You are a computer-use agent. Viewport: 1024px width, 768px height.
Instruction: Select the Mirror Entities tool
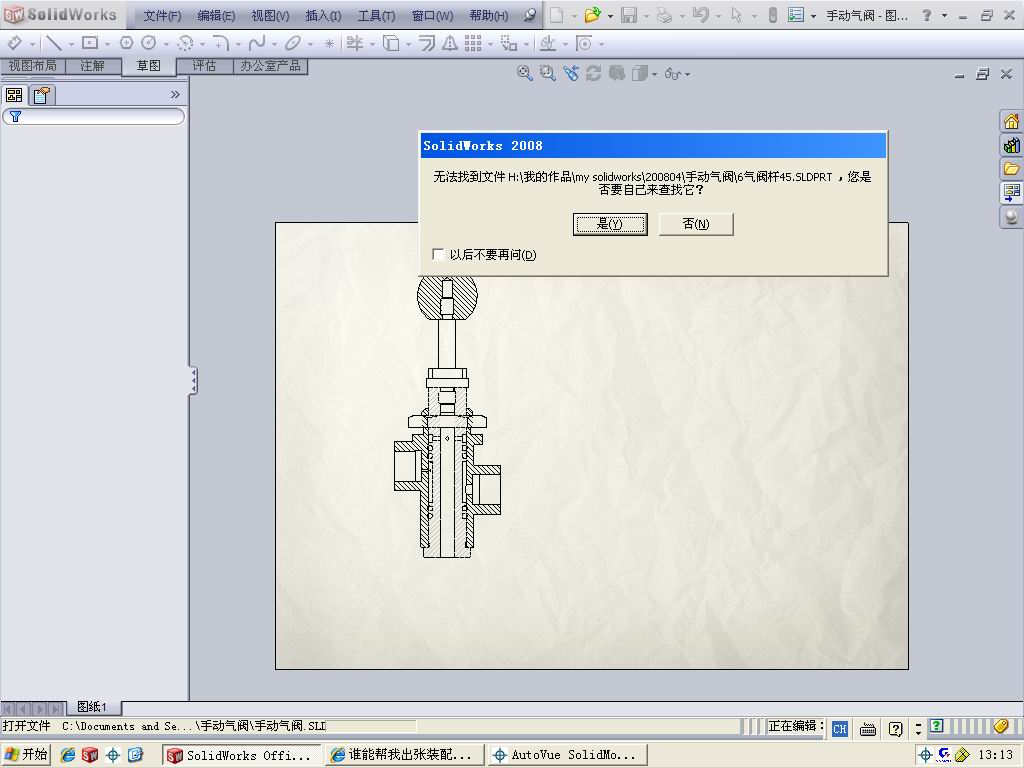[450, 43]
